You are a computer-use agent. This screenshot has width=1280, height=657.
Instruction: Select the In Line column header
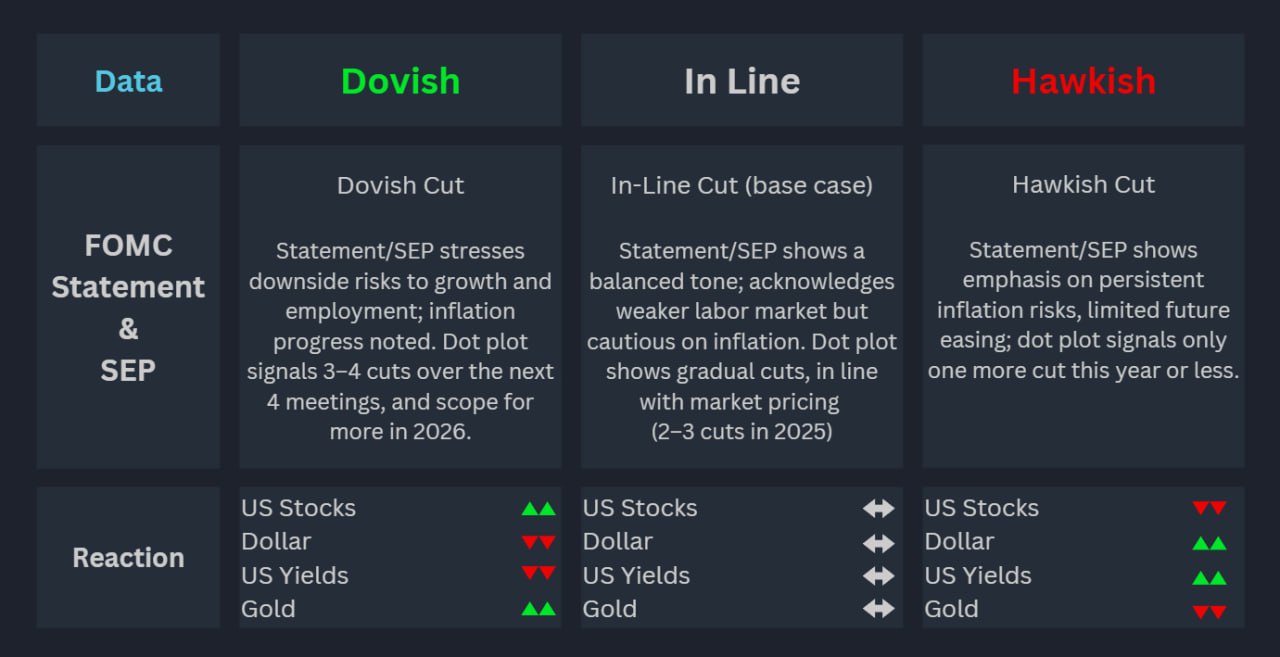[x=742, y=81]
